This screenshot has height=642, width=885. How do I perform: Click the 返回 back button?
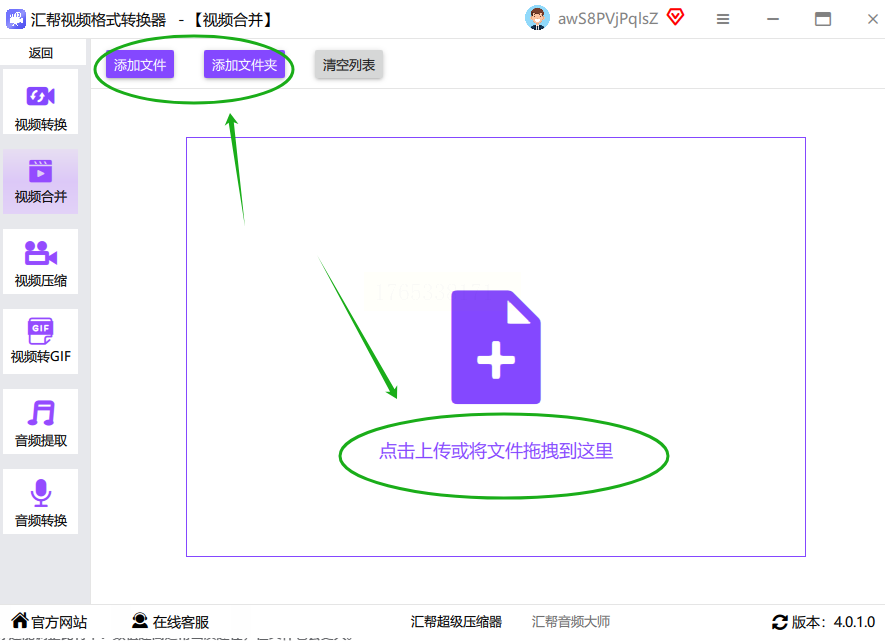[41, 53]
